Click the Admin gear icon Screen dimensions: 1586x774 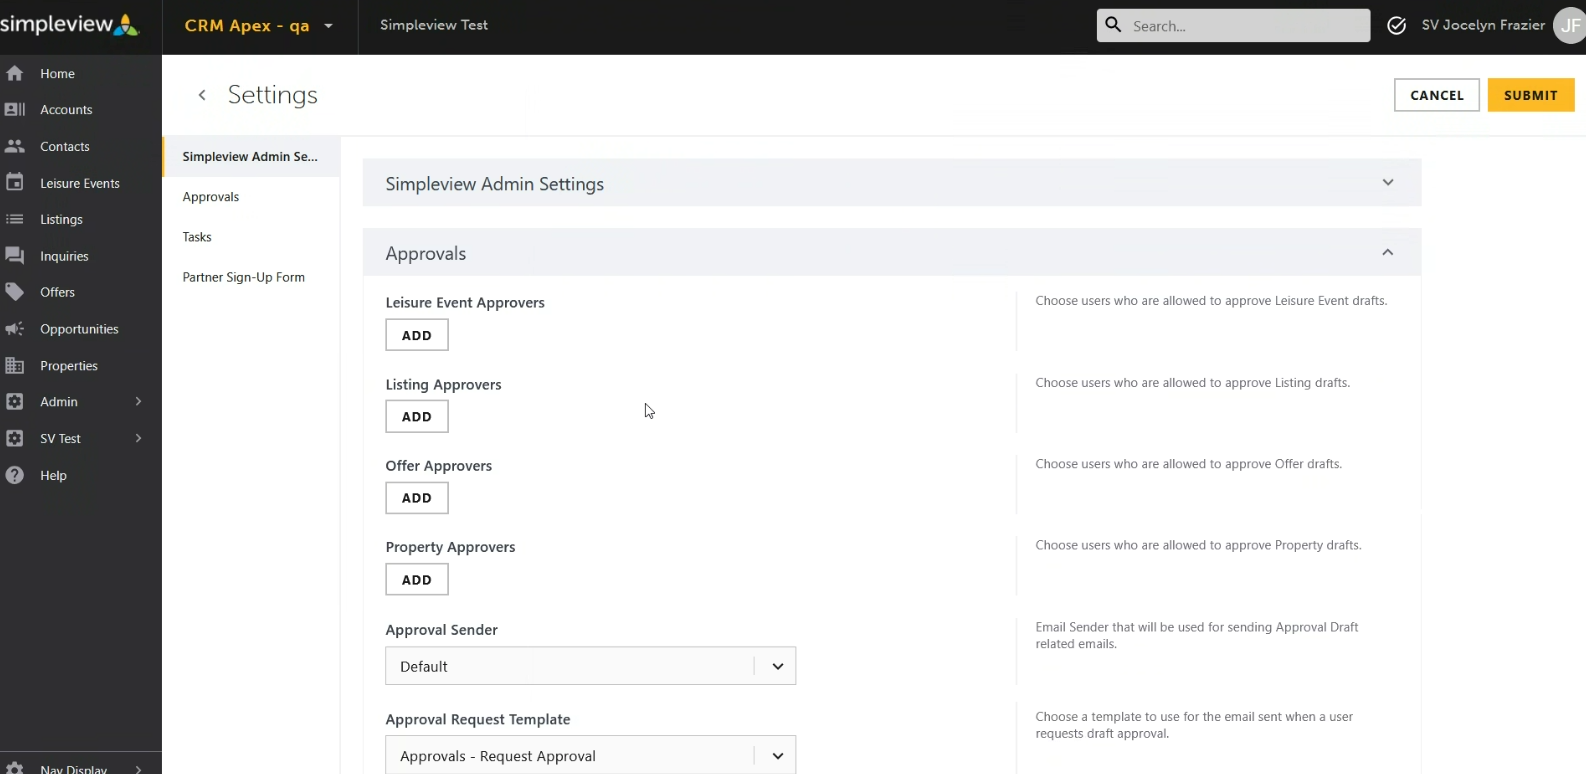pyautogui.click(x=15, y=402)
